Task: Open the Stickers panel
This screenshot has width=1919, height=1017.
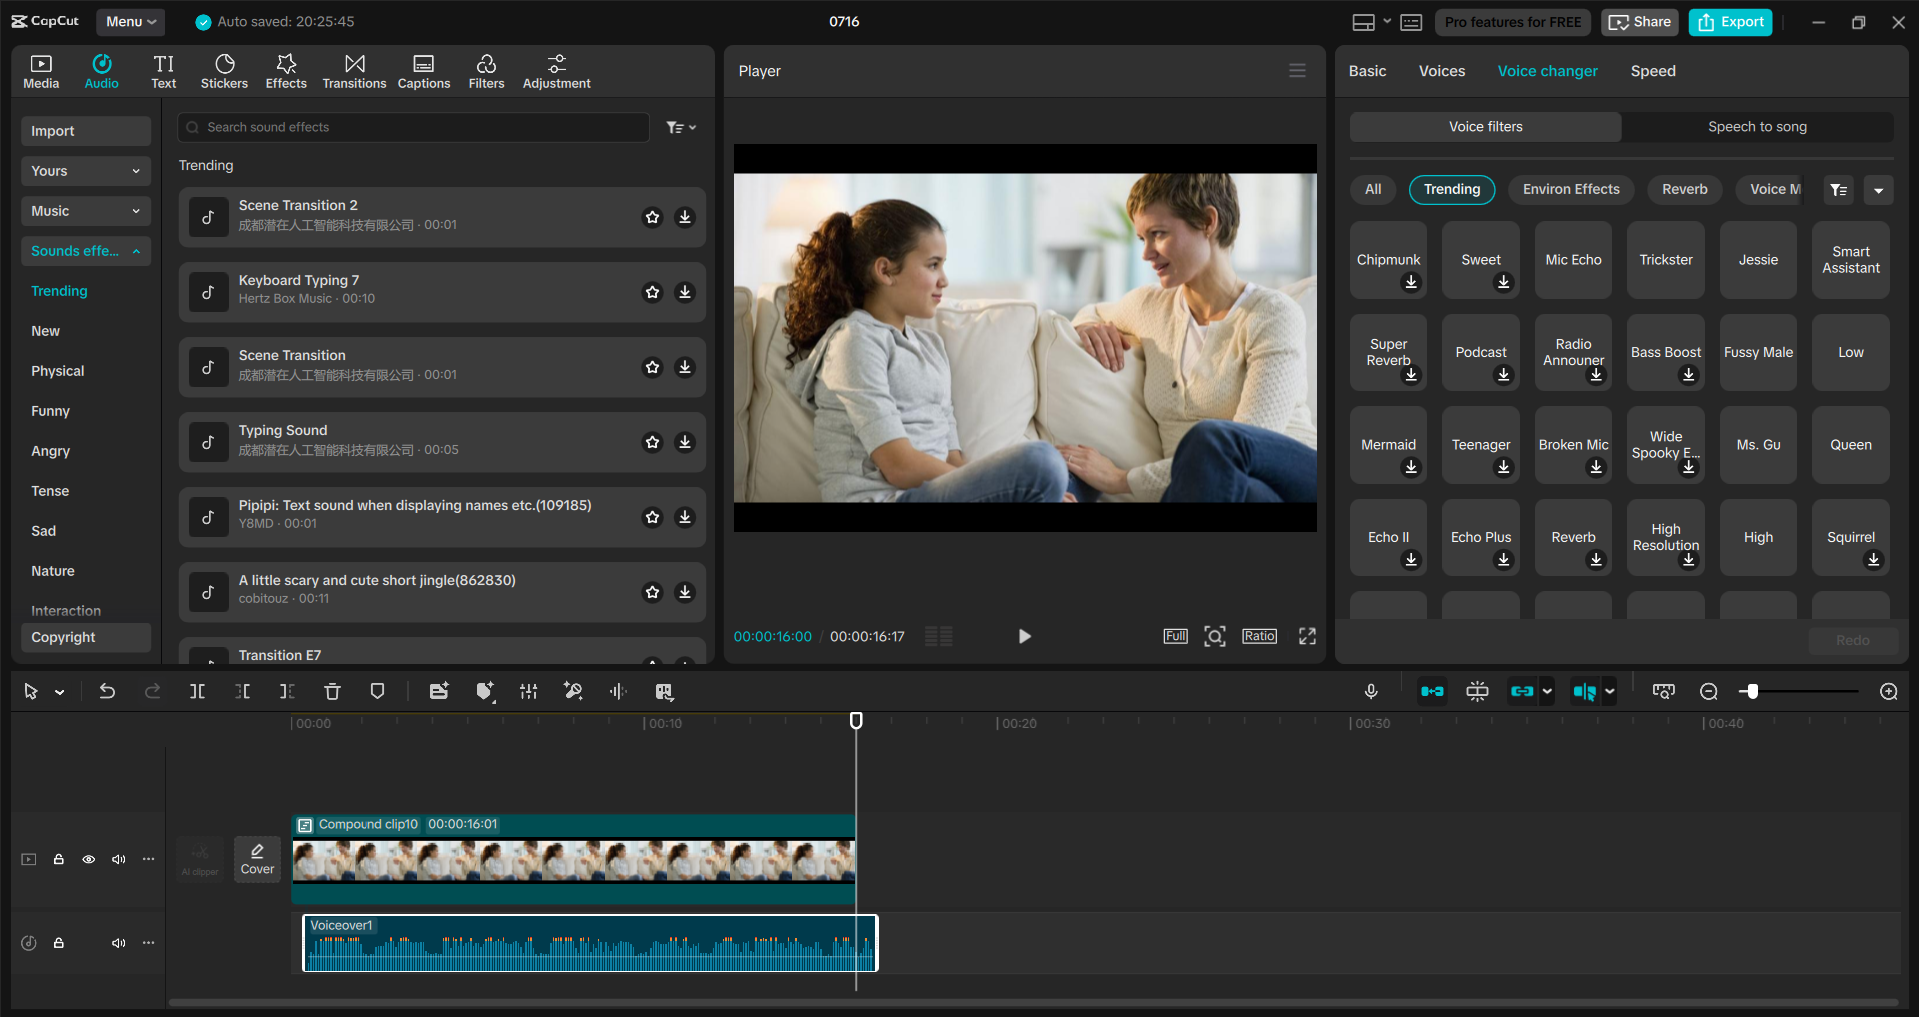Action: [224, 70]
